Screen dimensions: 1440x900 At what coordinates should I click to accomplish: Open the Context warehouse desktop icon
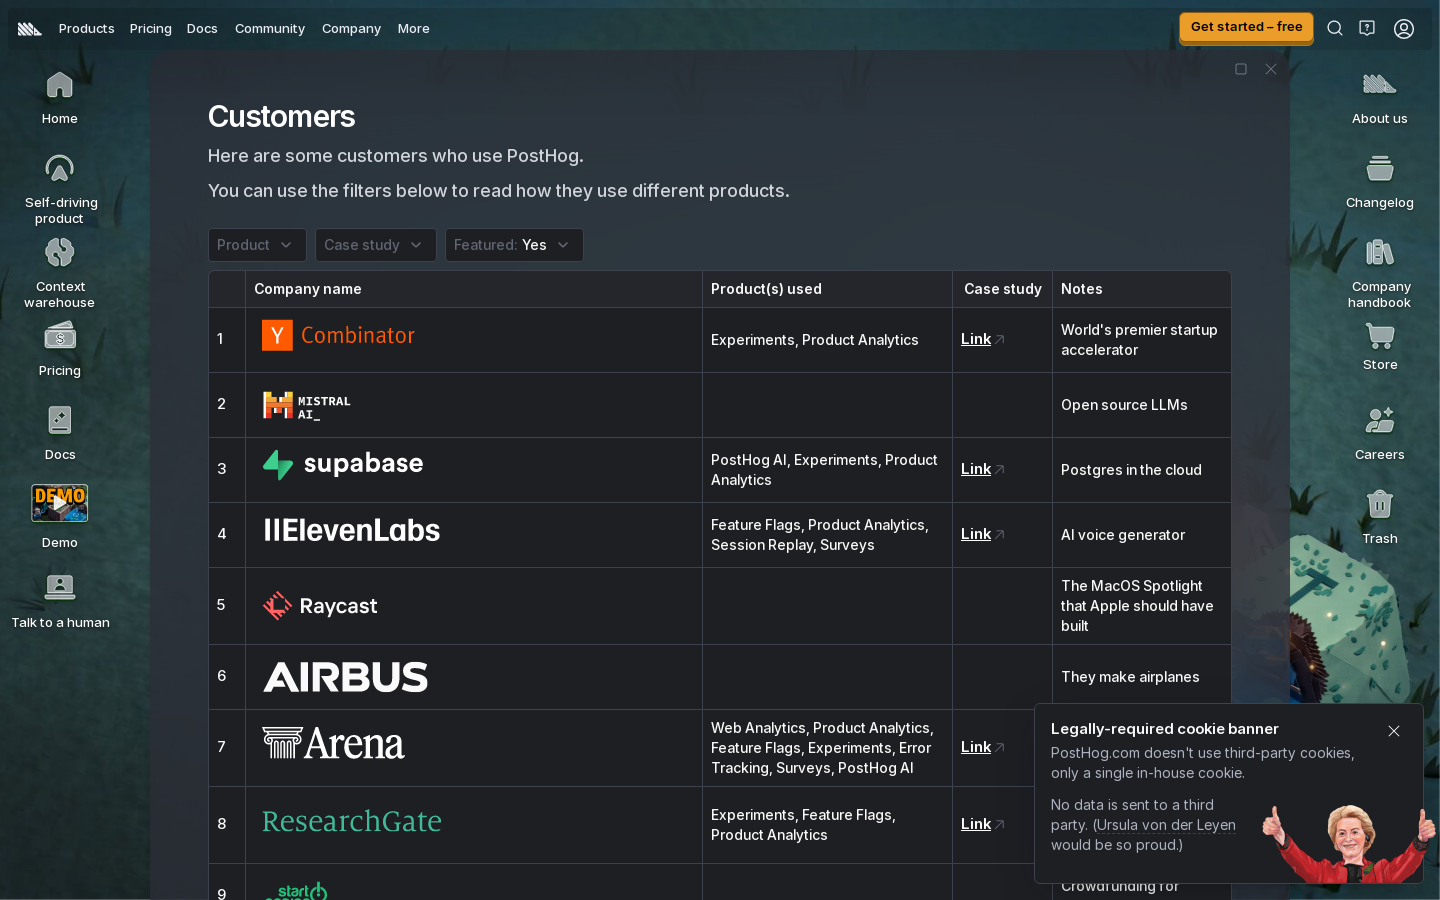tap(60, 272)
